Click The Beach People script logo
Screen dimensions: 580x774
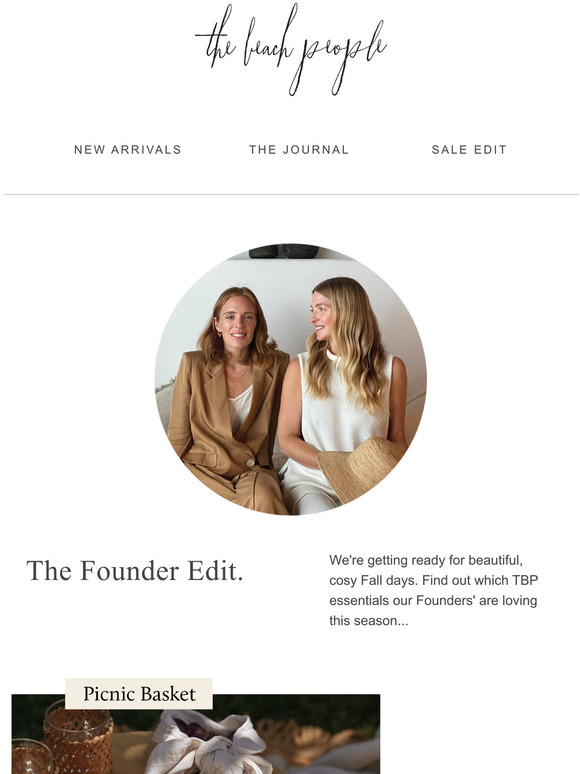click(x=291, y=49)
